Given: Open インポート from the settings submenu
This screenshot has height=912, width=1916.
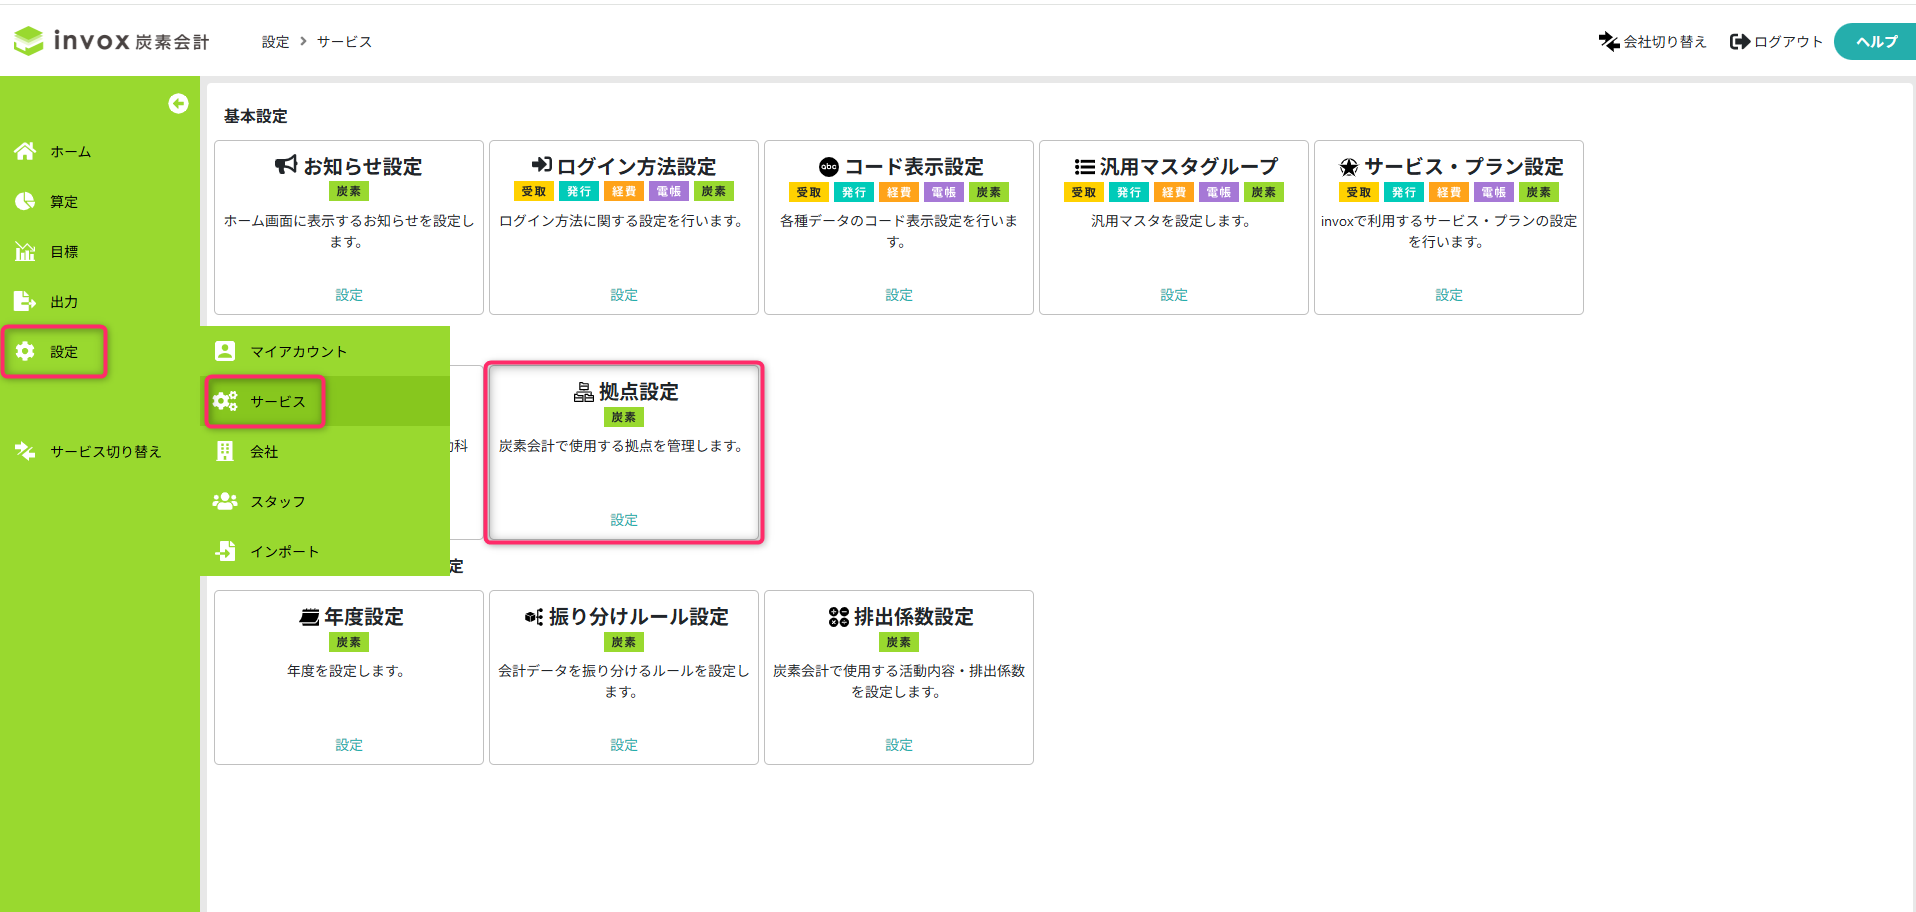Looking at the screenshot, I should pyautogui.click(x=284, y=551).
